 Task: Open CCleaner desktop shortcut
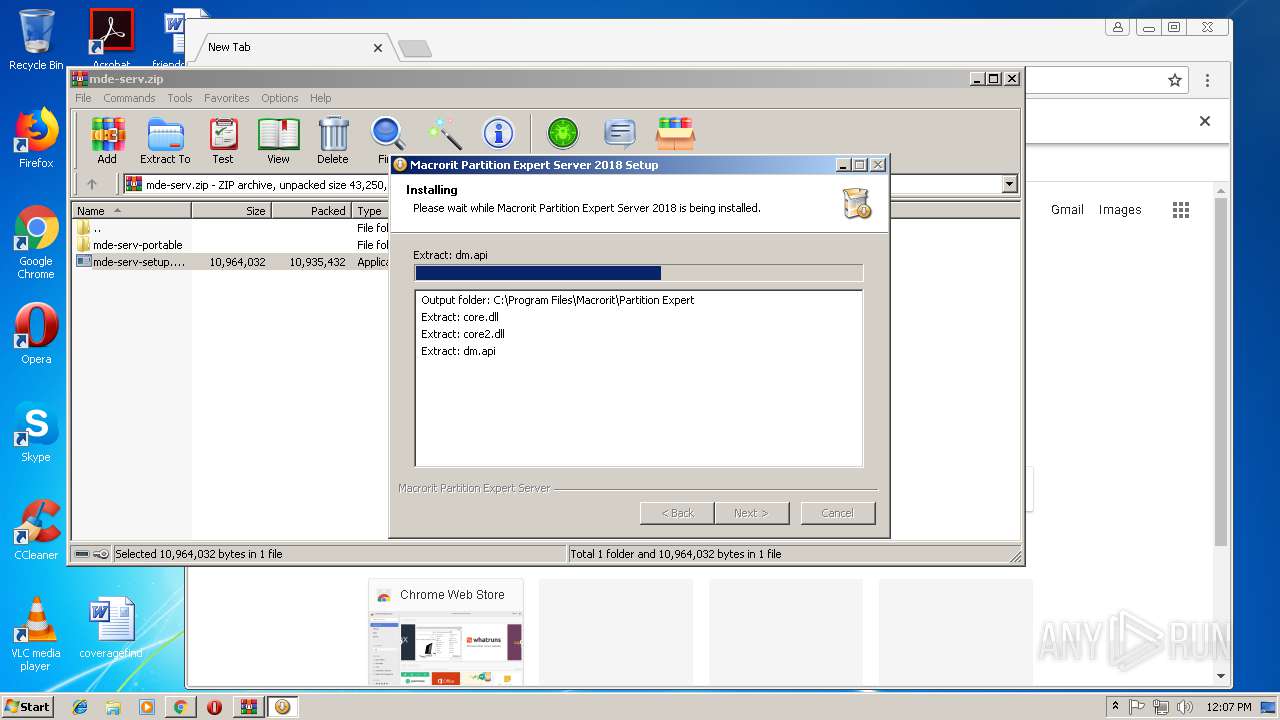pos(36,530)
